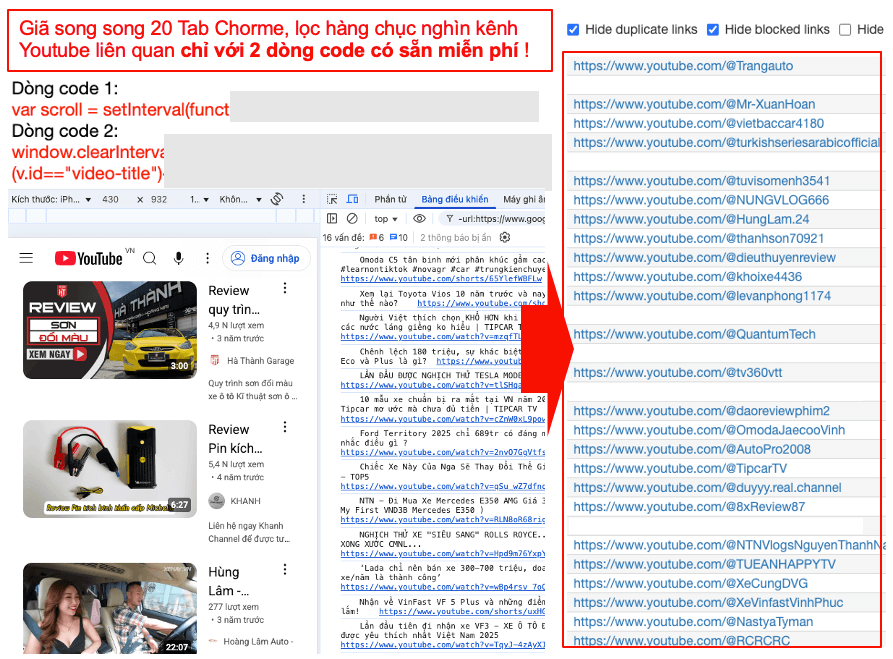The height and width of the screenshot is (659, 893).
Task: Open the @NUNGVLOG666 channel link
Action: click(701, 200)
